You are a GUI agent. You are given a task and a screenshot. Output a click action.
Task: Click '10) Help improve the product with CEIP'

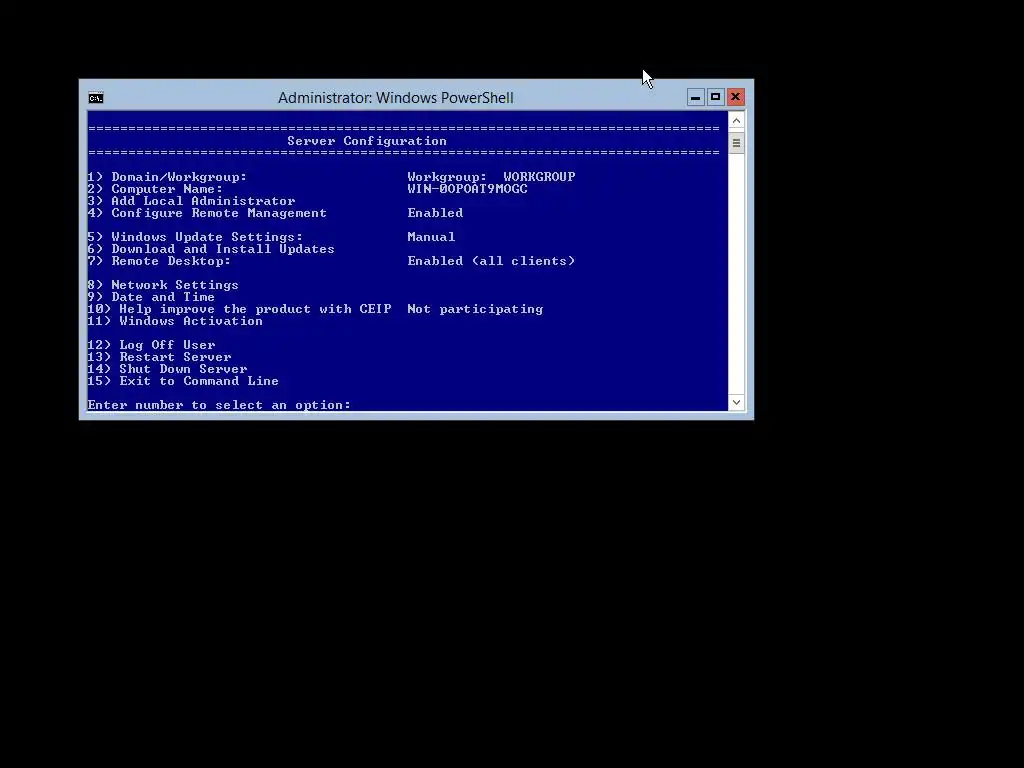(240, 309)
